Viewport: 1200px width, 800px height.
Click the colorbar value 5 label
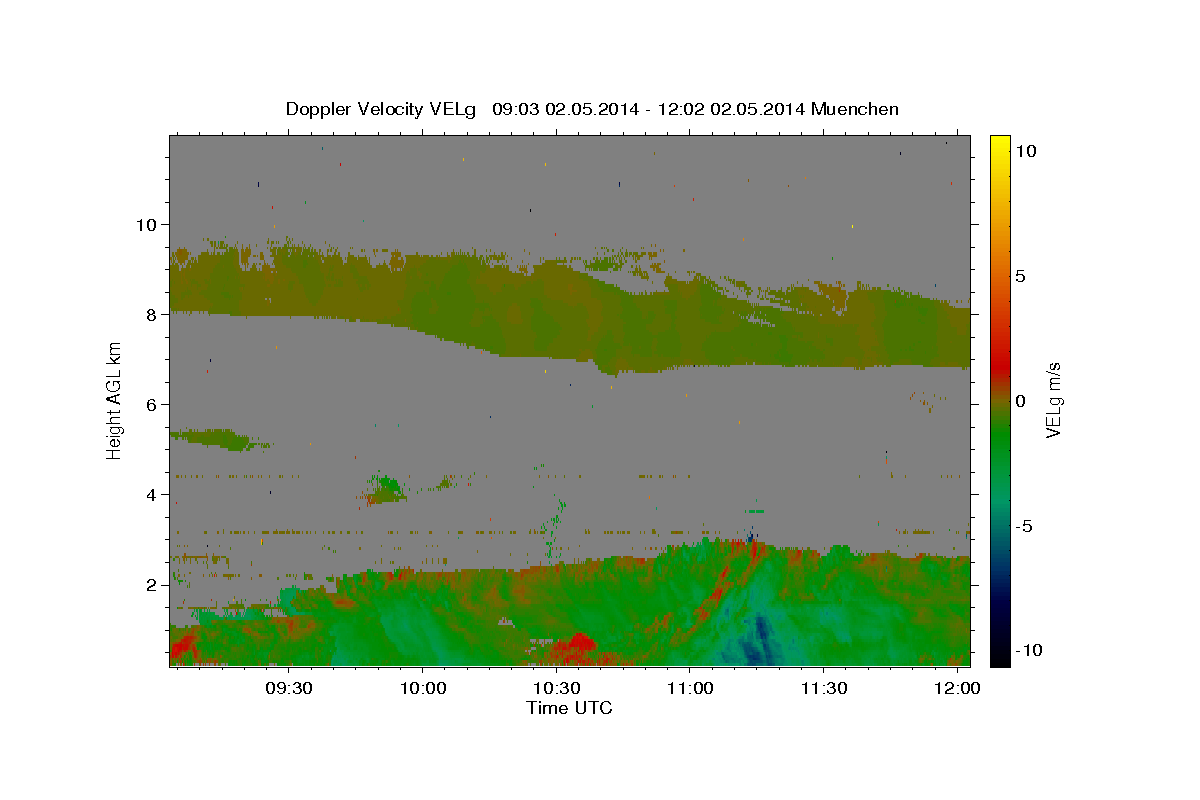tap(1020, 276)
